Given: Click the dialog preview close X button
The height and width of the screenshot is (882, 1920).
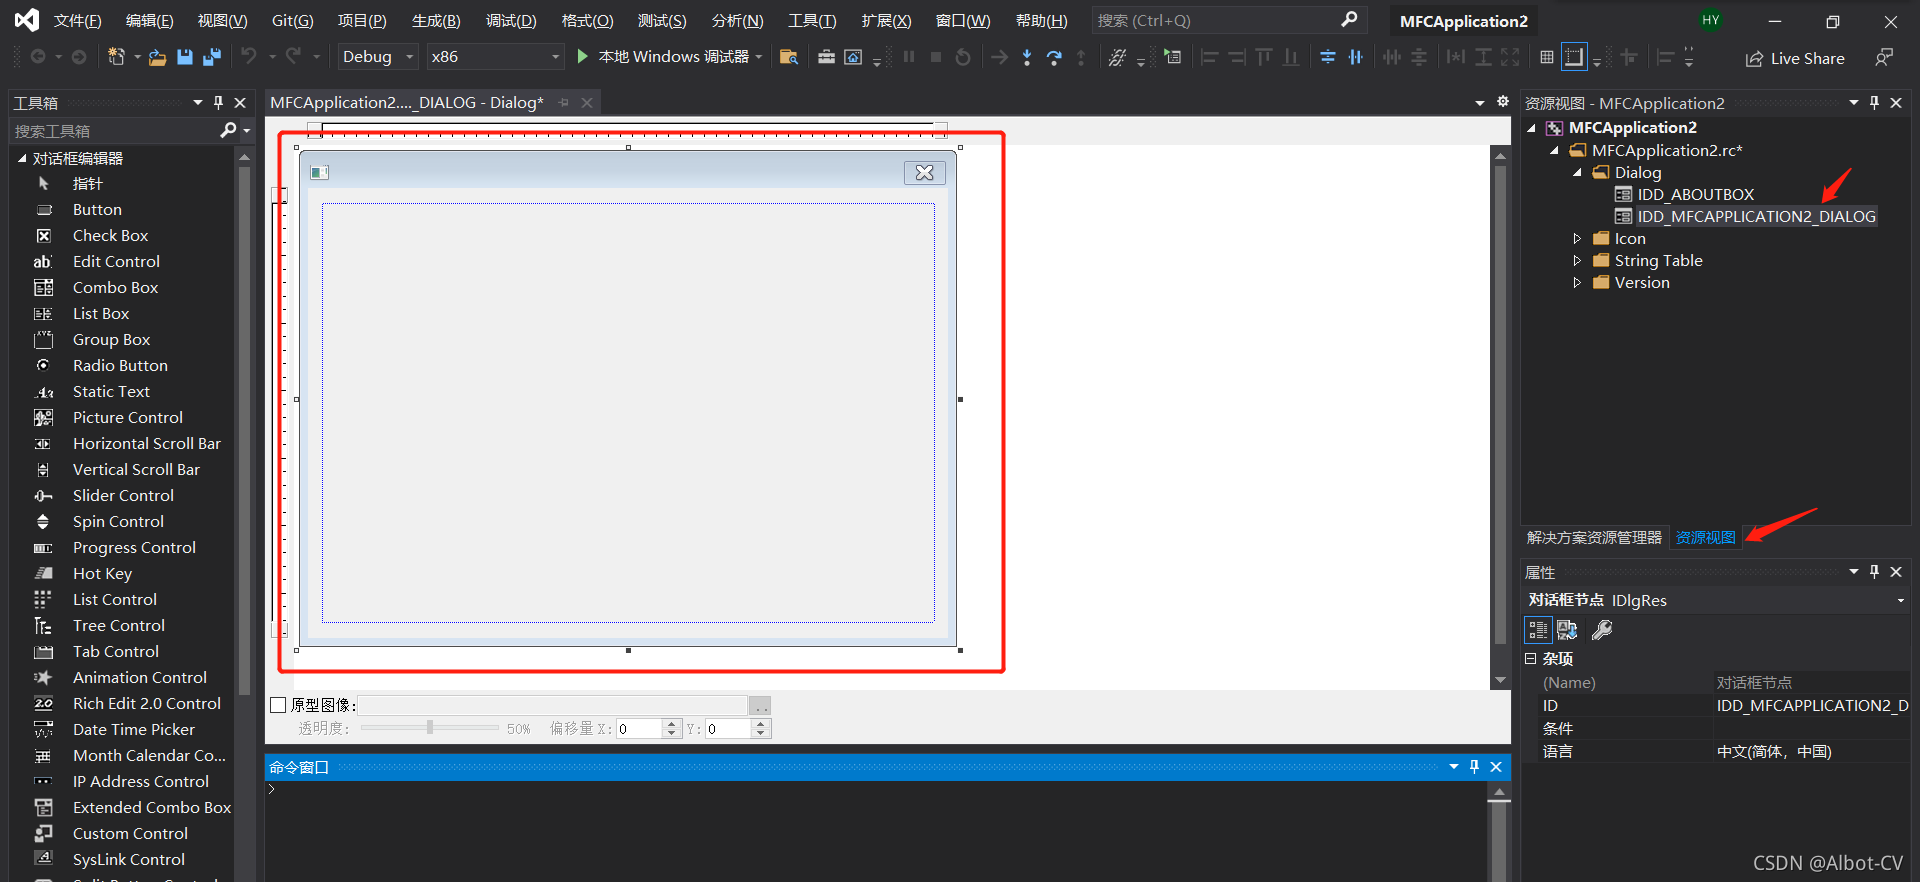Looking at the screenshot, I should [925, 172].
